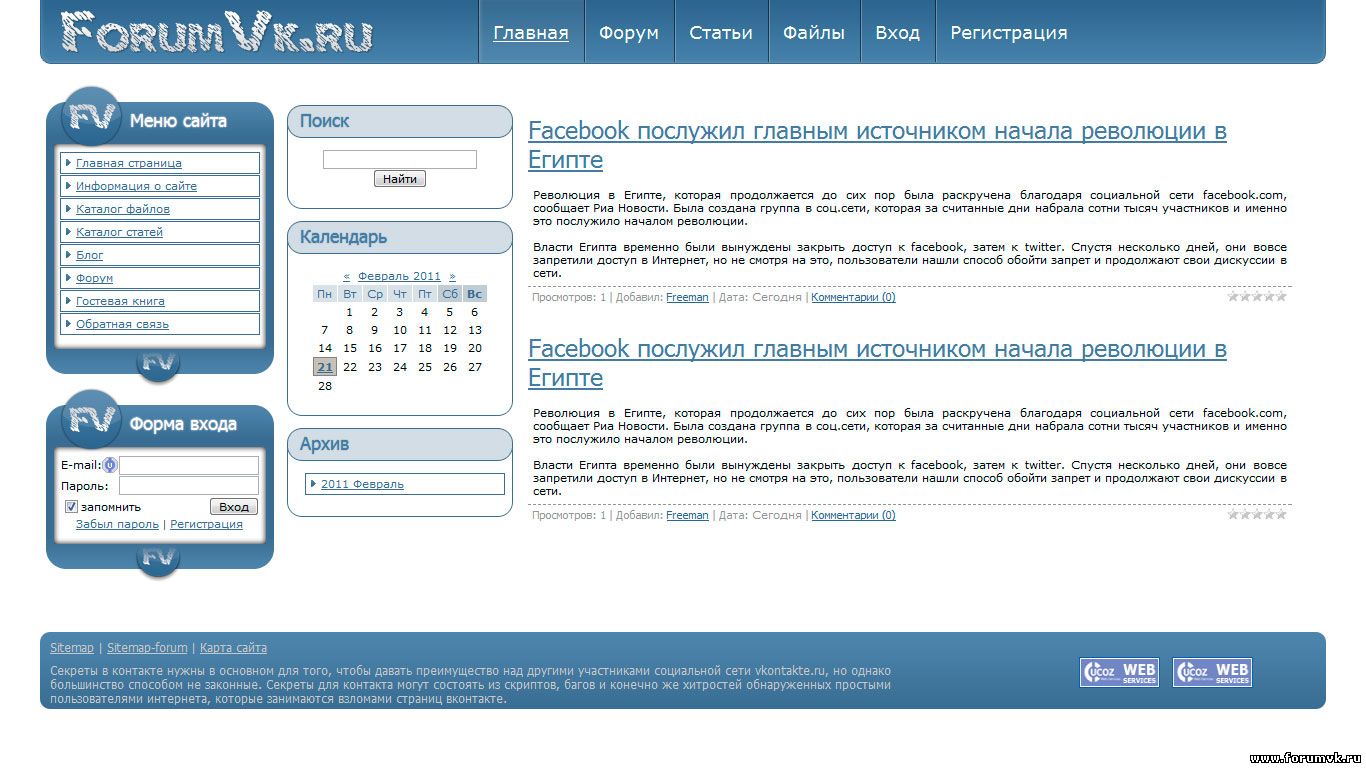Image resolution: width=1366 pixels, height=768 pixels.
Task: Open the second Facebook article title
Action: 877,363
